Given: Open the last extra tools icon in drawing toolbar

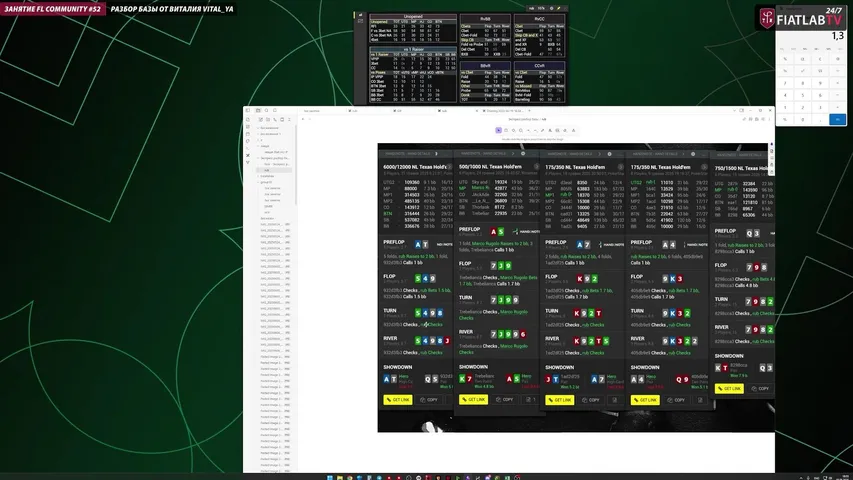Looking at the screenshot, I should click(x=573, y=130).
